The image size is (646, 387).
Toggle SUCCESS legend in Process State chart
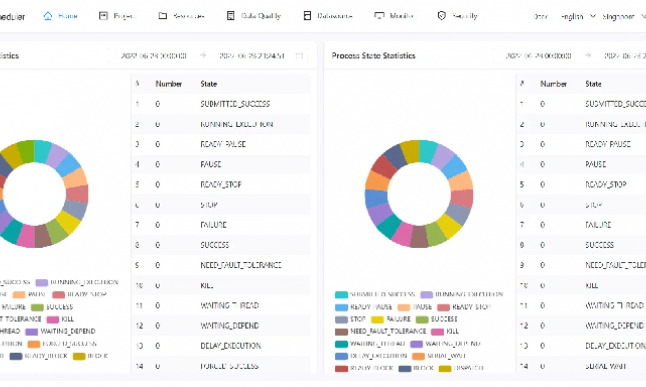[437, 319]
